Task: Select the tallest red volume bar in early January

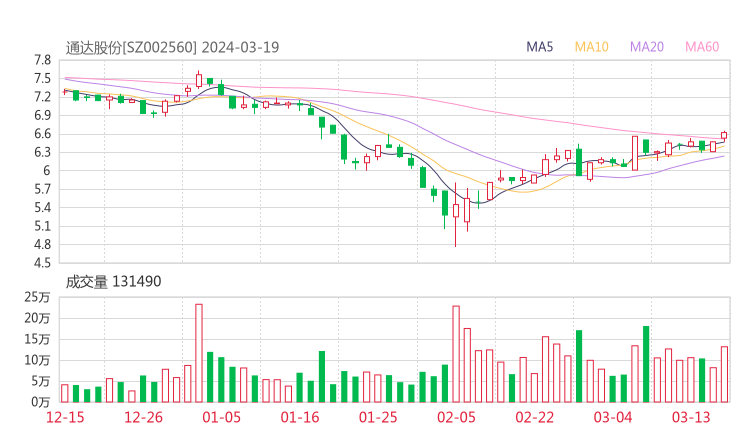Action: (199, 353)
